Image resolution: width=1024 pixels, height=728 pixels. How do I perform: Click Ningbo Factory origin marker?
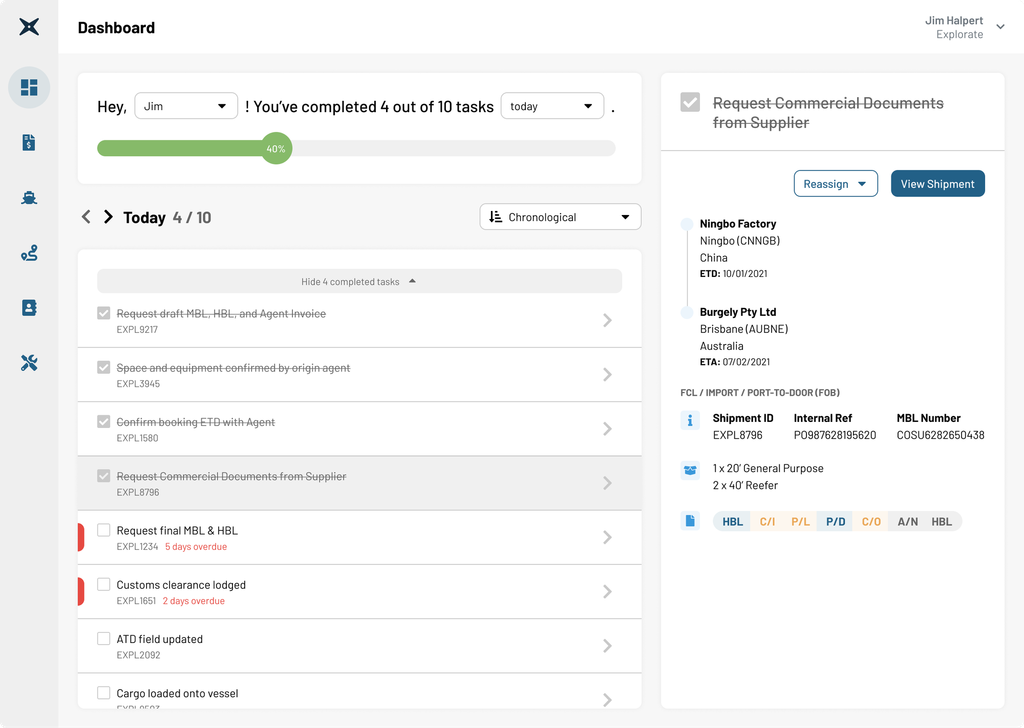pos(687,224)
